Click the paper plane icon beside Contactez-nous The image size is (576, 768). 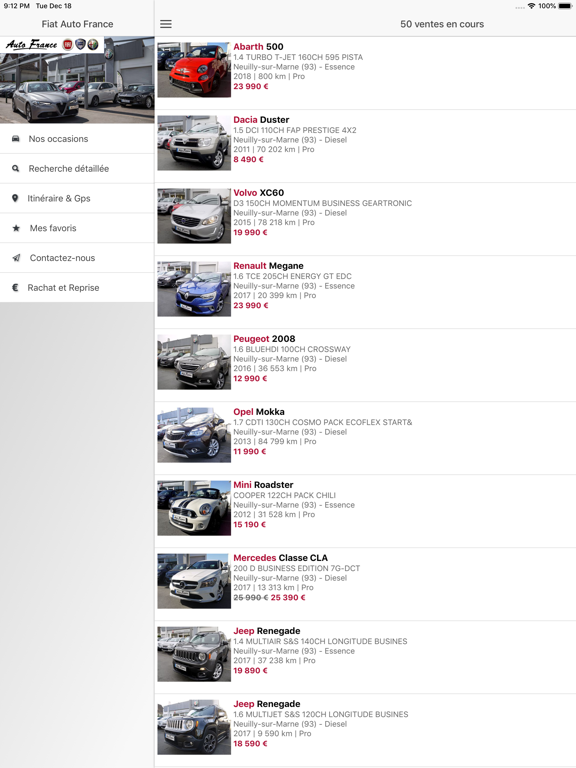pyautogui.click(x=16, y=258)
